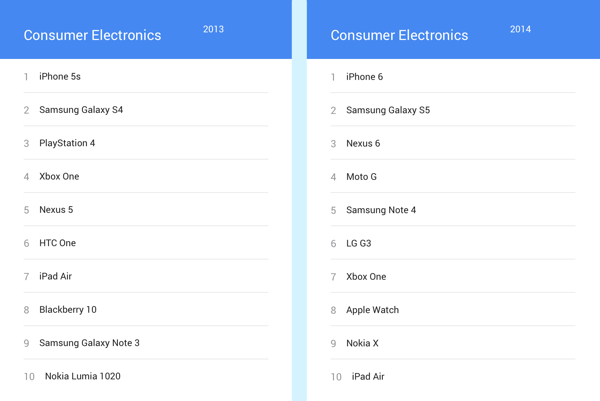The width and height of the screenshot is (600, 401).
Task: Open the Nokia Lumia 1020 item
Action: click(x=83, y=377)
